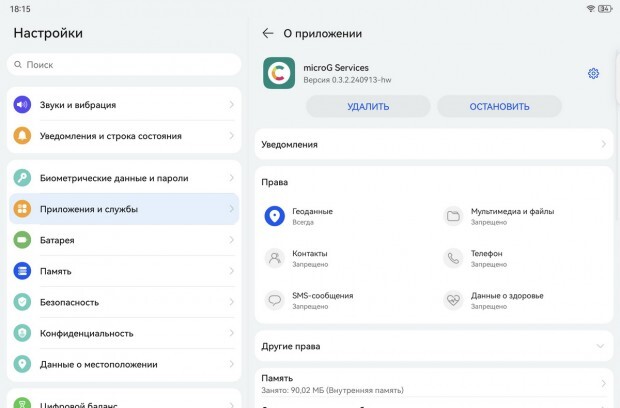Open Конфиденциальность settings entry

point(124,333)
